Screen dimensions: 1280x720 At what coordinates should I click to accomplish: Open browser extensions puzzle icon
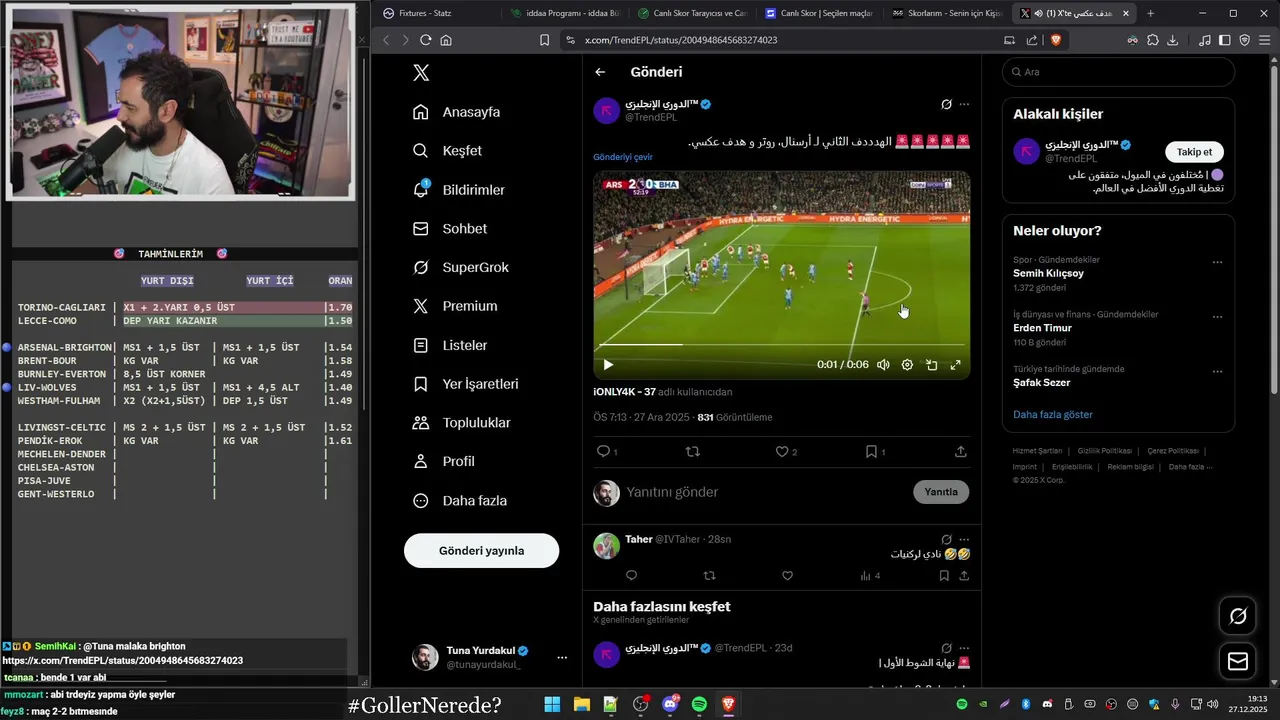click(1153, 40)
